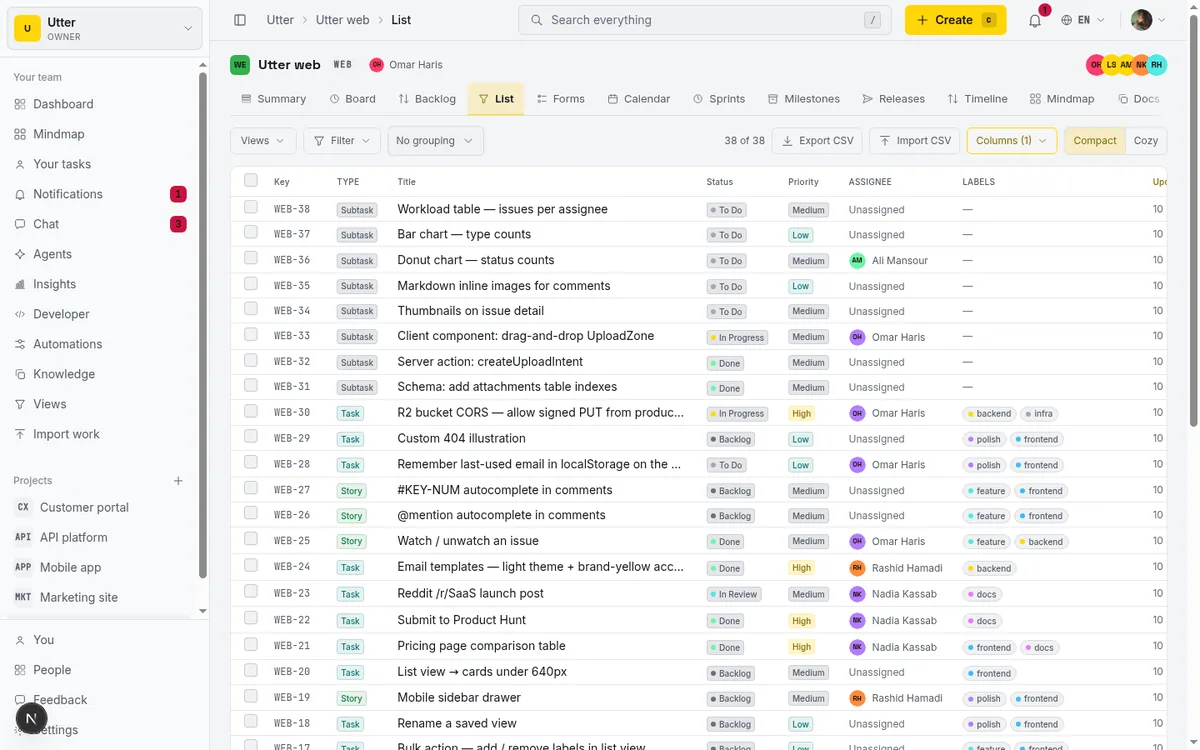Screen dimensions: 1200x750
Task: Click the yellow Create button
Action: point(955,20)
